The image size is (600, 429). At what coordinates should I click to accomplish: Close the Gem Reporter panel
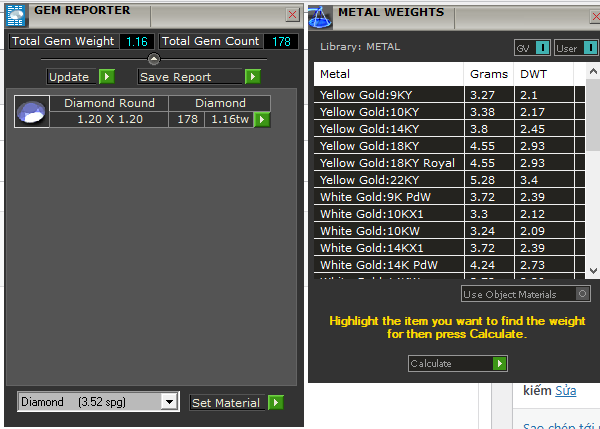pos(292,14)
